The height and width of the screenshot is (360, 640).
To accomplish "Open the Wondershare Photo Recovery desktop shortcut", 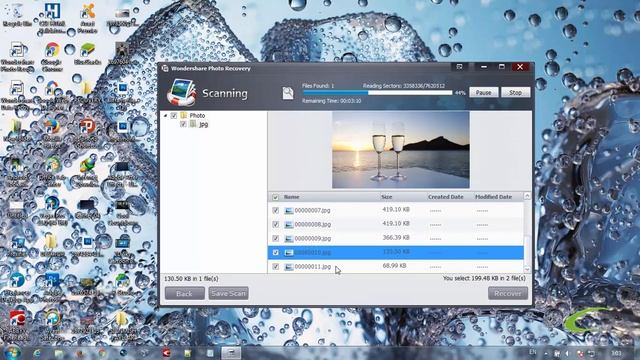I will 17,57.
